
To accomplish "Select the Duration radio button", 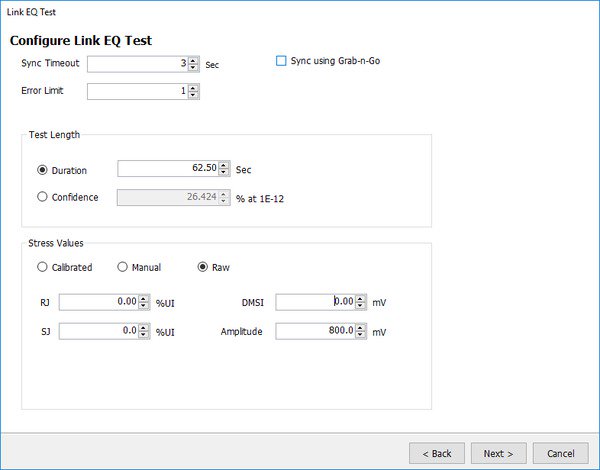I will (42, 170).
